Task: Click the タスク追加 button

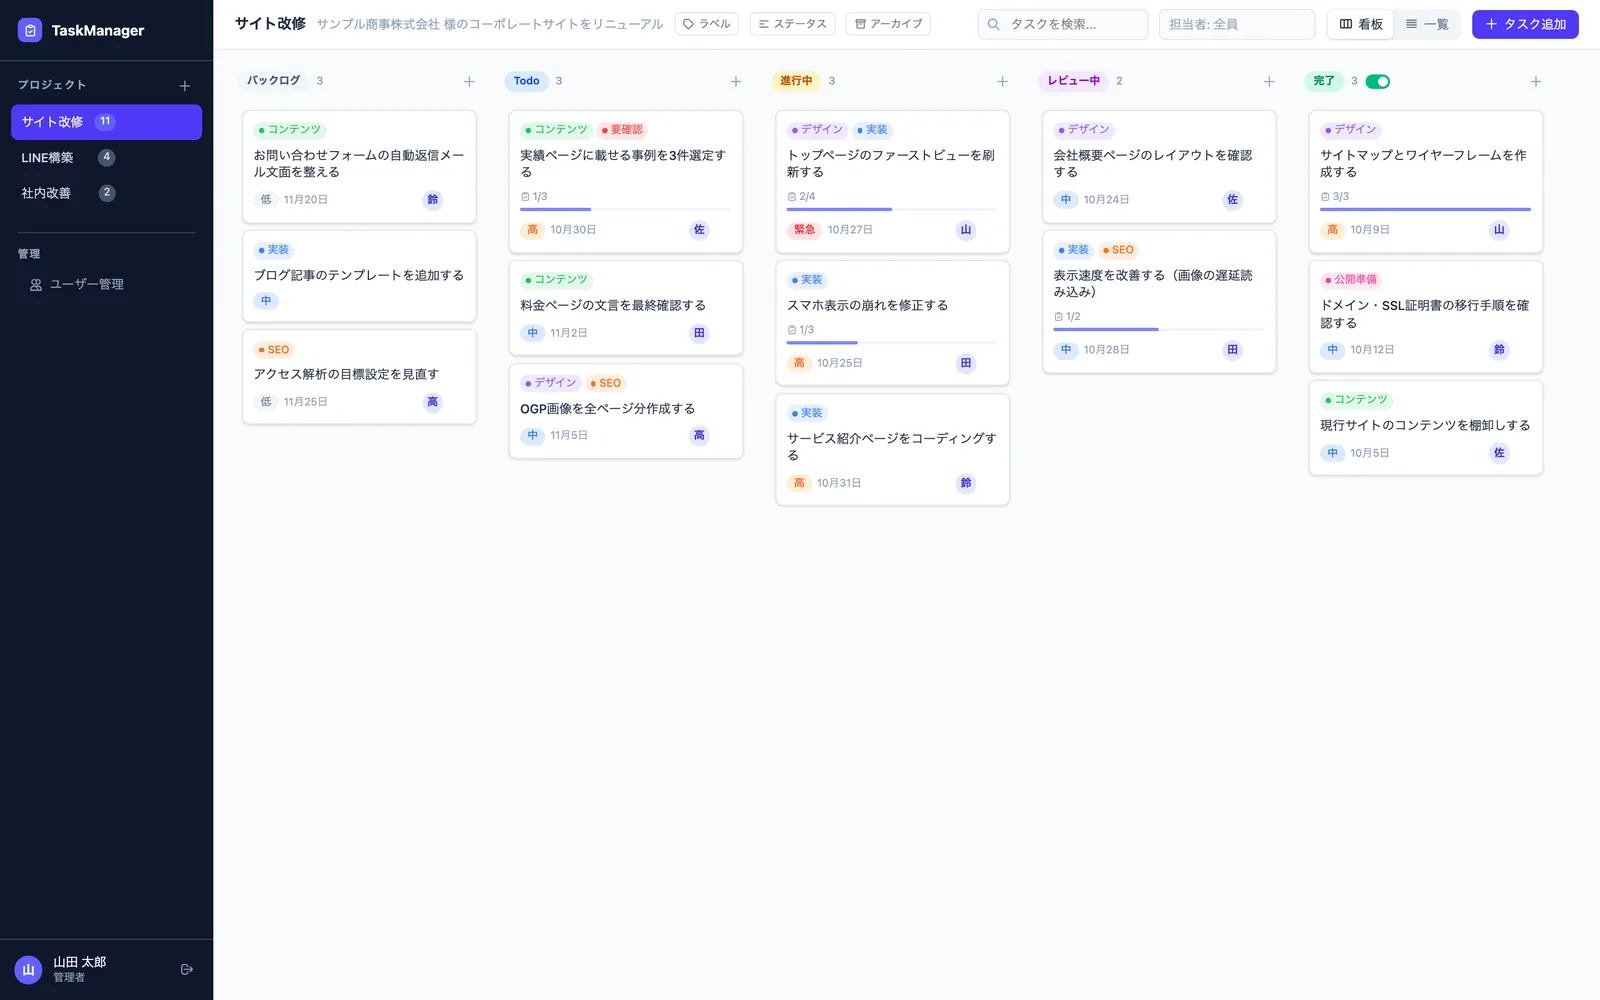Action: [x=1525, y=24]
